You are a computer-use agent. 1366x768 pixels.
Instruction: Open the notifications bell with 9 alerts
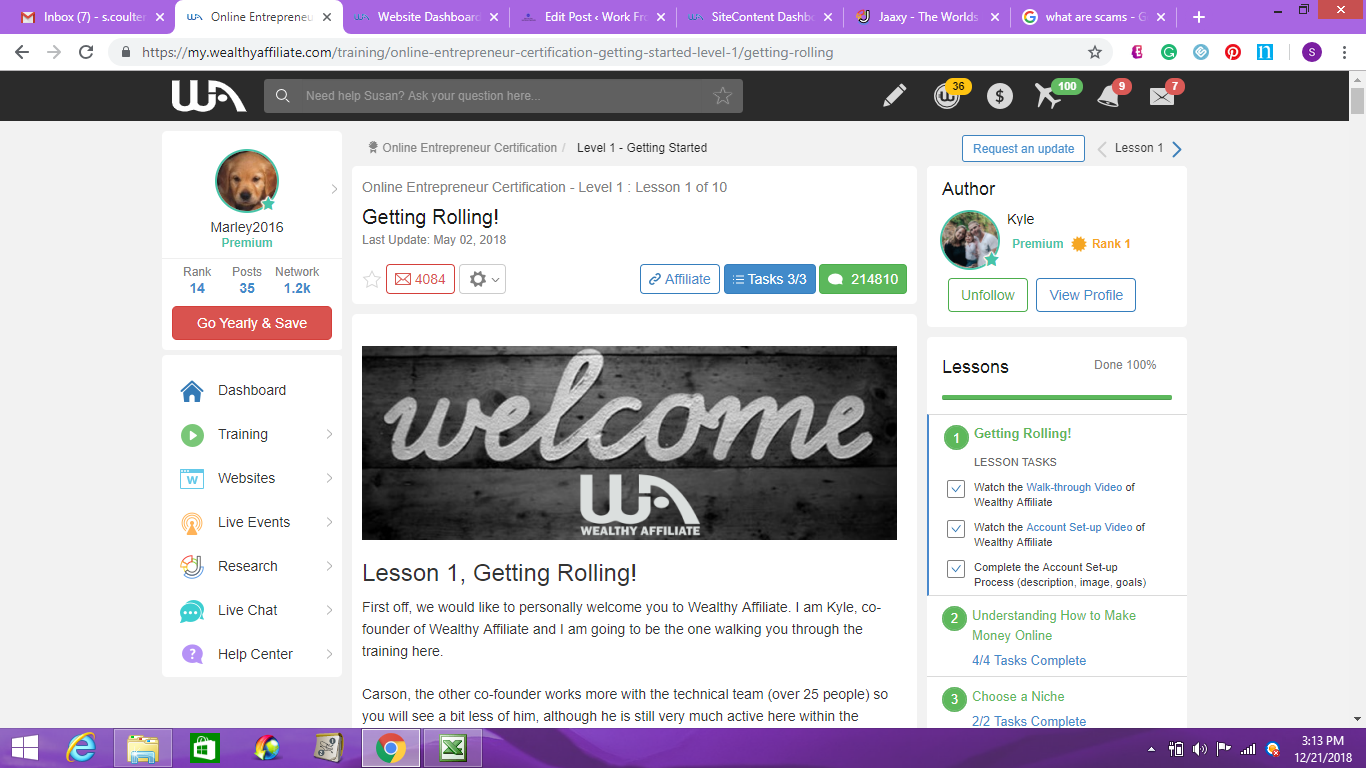point(1107,96)
